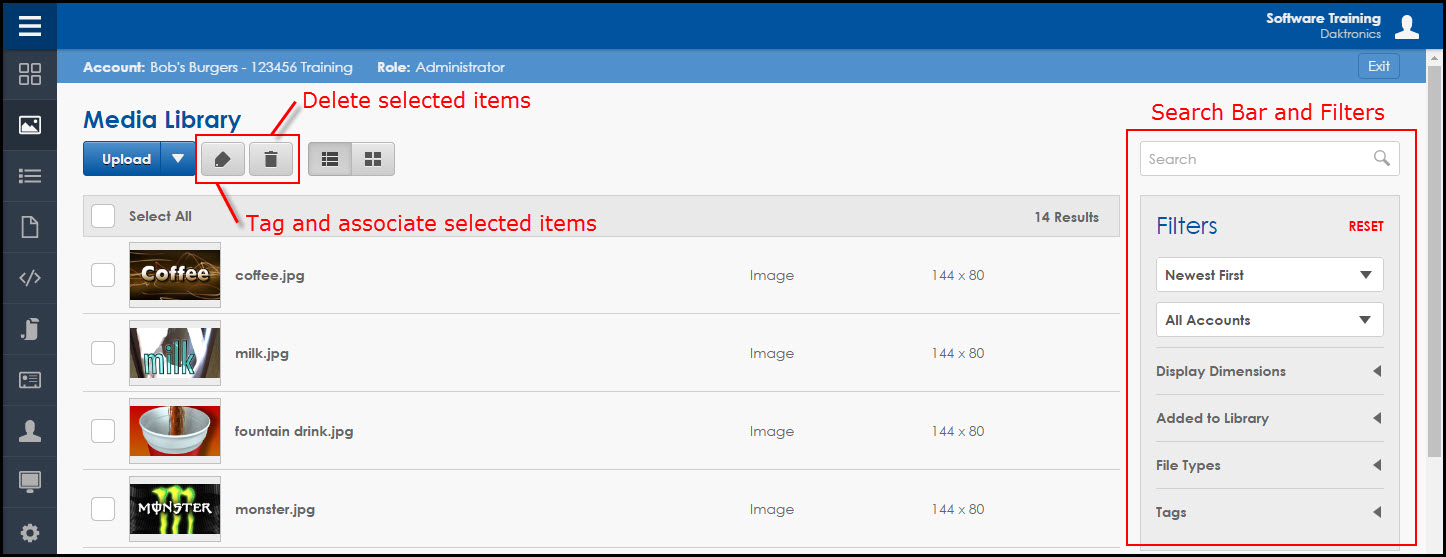
Task: Select the monster.jpg checkbox
Action: coord(103,509)
